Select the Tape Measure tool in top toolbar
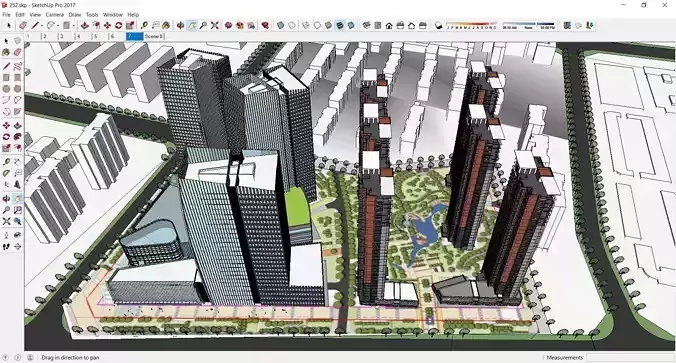This screenshot has width=676, height=363. [144, 25]
